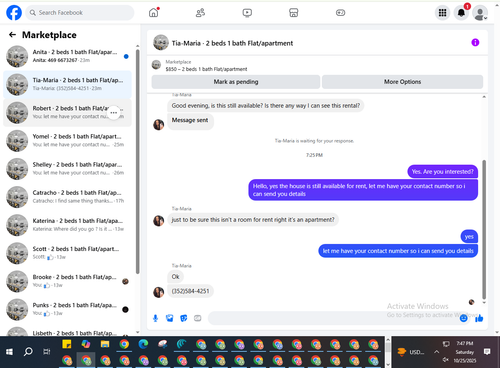Open Anita's conversation
This screenshot has width=500, height=368.
pyautogui.click(x=67, y=56)
